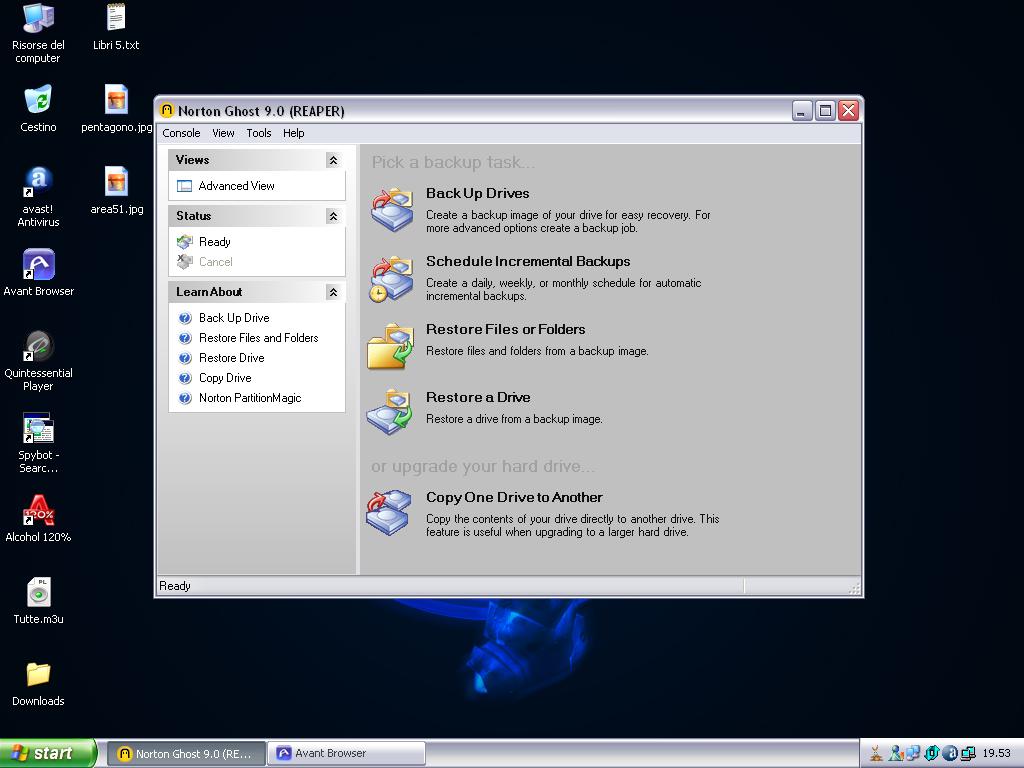Click the Schedule Incremental Backups clock icon
This screenshot has width=1024, height=768.
pyautogui.click(x=379, y=294)
